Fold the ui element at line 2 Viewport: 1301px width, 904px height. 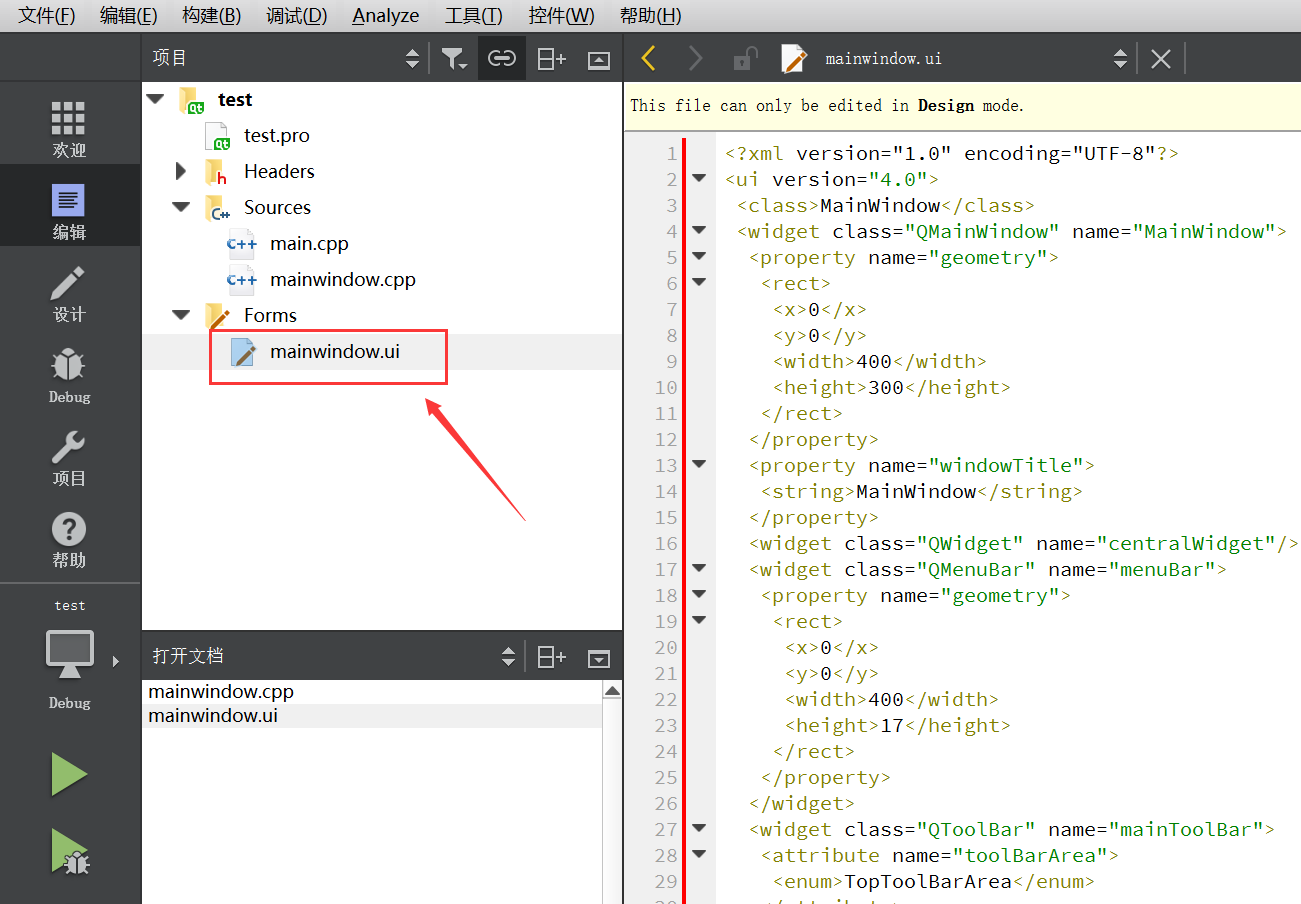(x=699, y=178)
